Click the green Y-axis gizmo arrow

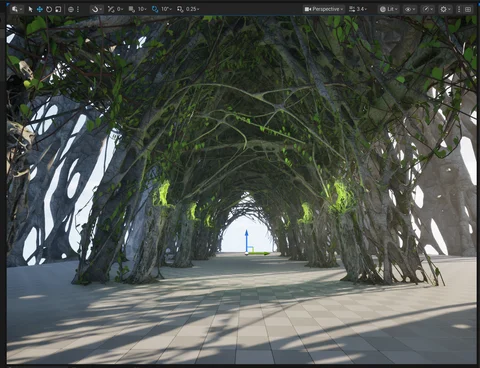tap(259, 254)
